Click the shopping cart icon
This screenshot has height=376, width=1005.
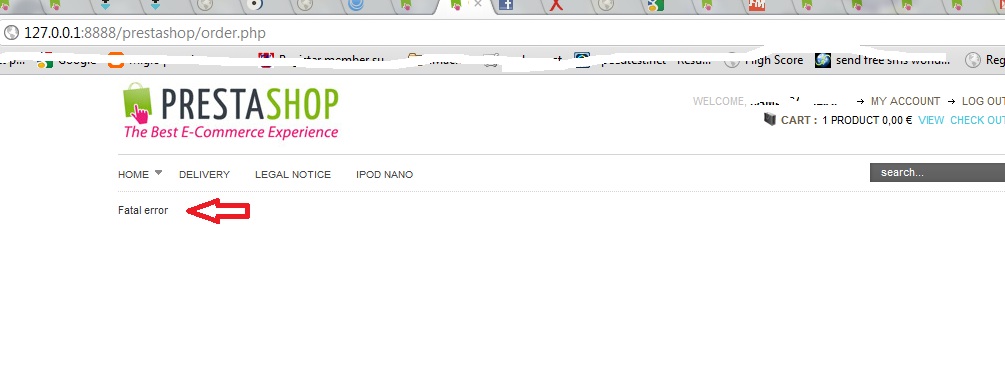[770, 119]
